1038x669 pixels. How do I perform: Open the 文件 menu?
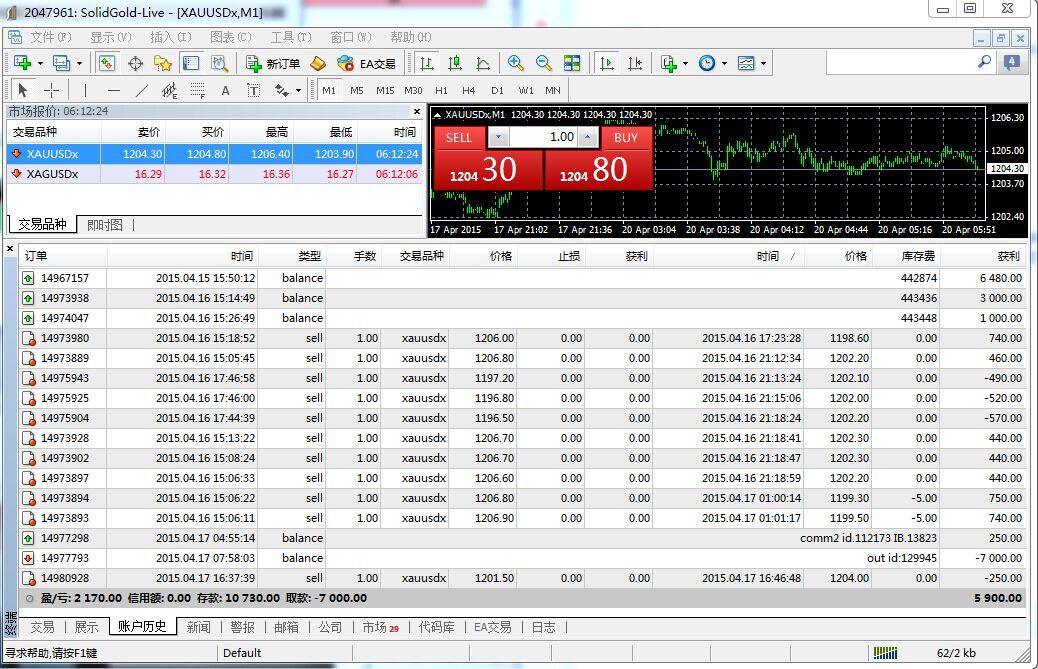pyautogui.click(x=50, y=37)
